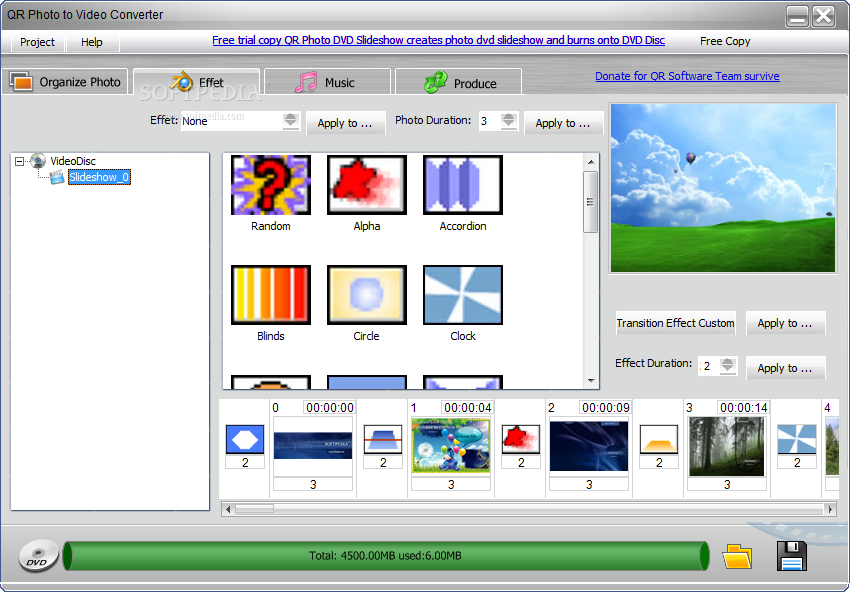Click the effects list vertical scrollbar thumb

pyautogui.click(x=590, y=202)
